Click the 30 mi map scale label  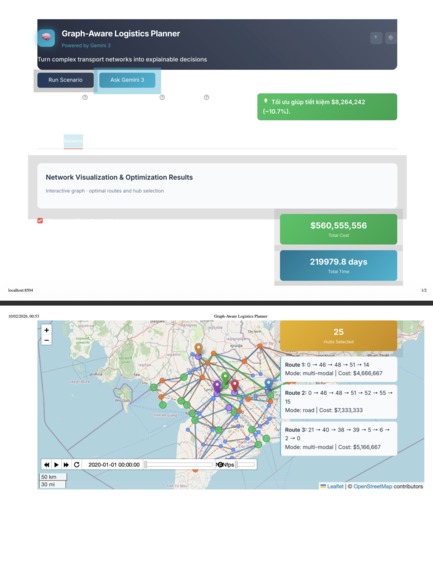click(x=52, y=484)
